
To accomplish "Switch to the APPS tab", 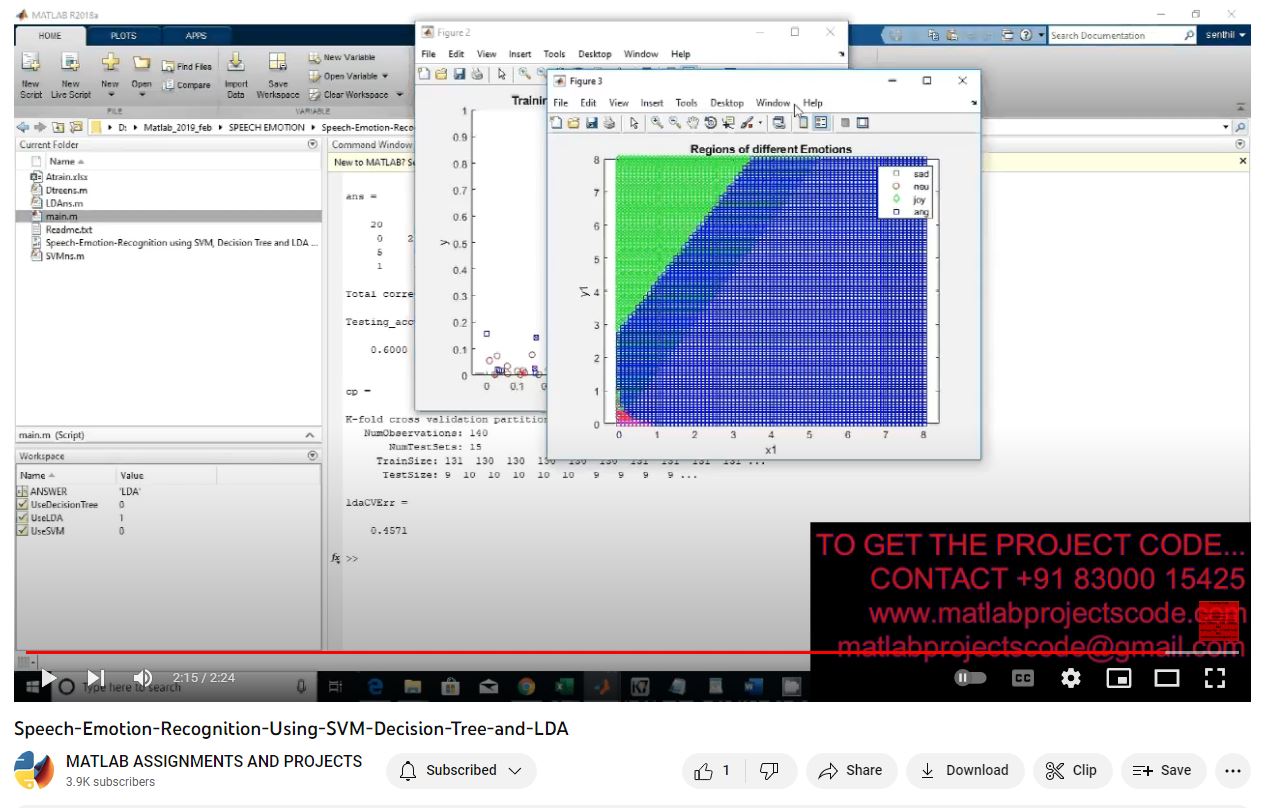I will (196, 36).
